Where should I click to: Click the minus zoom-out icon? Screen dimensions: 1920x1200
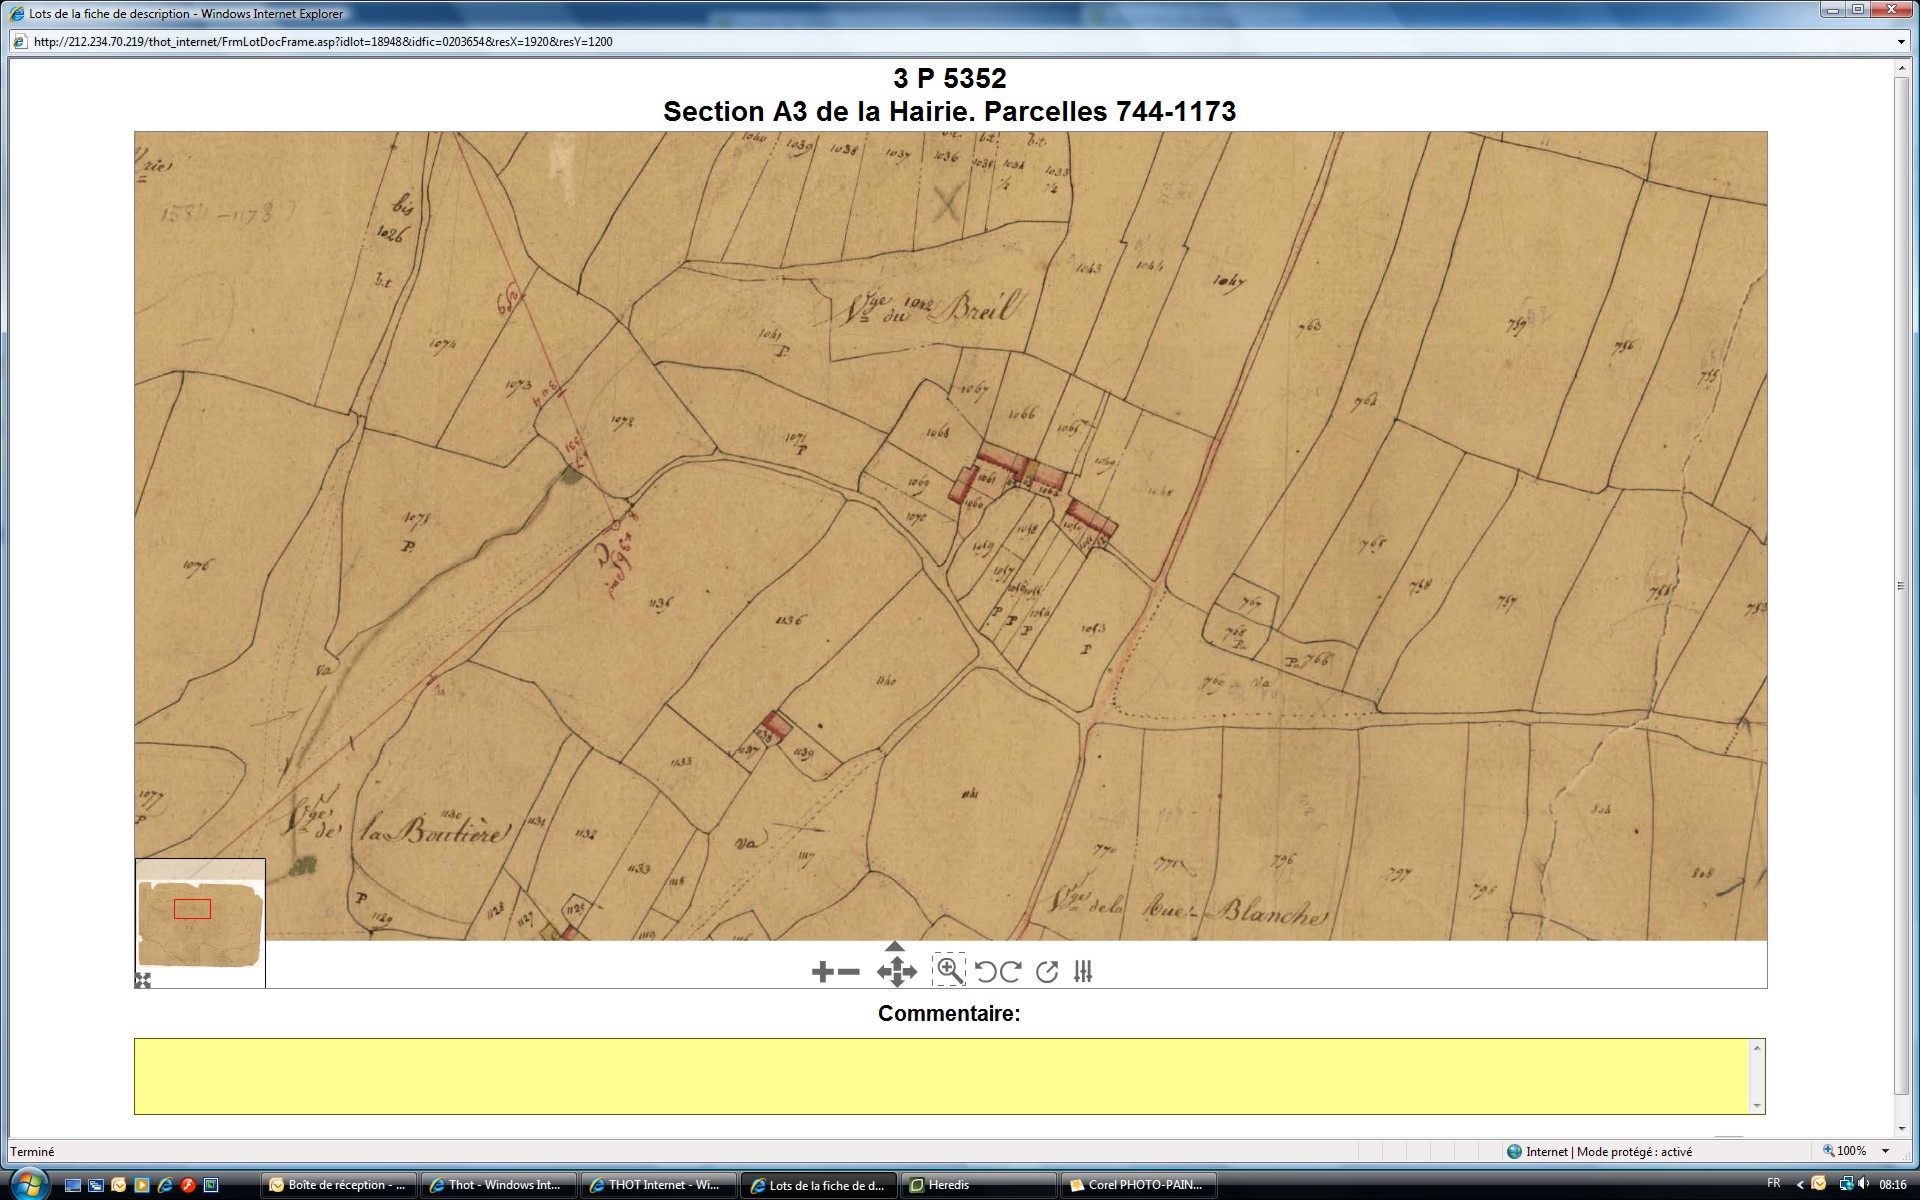pos(849,972)
